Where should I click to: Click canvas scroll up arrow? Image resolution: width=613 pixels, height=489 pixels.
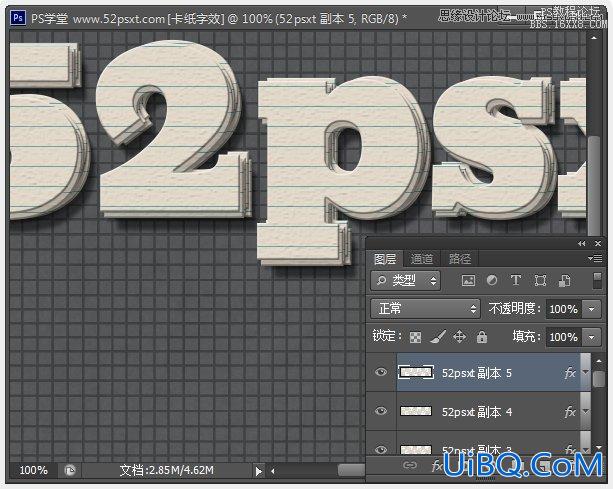pos(594,38)
